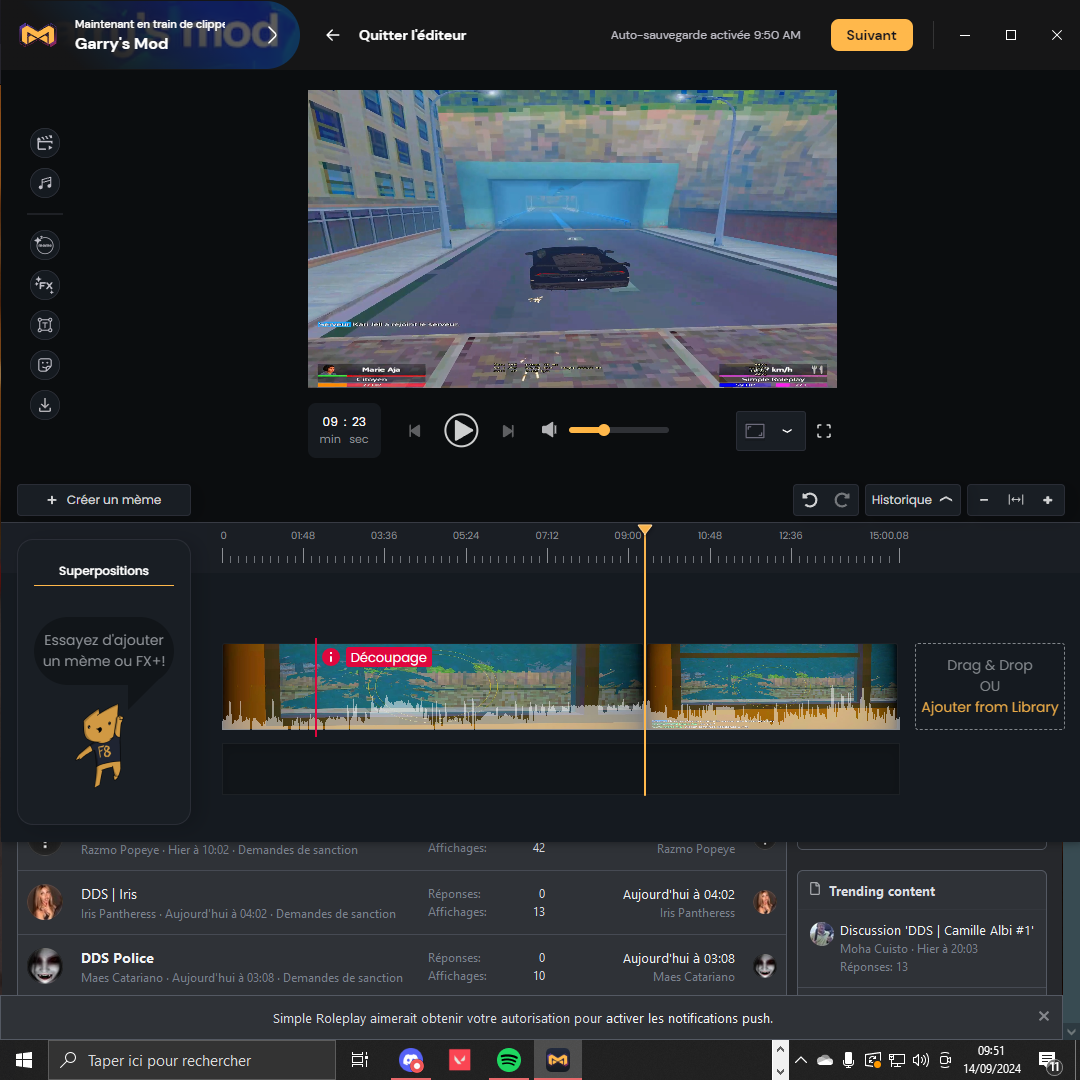Click Iris Pantheress last-poster name on the right
Viewport: 1080px width, 1080px height.
tap(697, 913)
